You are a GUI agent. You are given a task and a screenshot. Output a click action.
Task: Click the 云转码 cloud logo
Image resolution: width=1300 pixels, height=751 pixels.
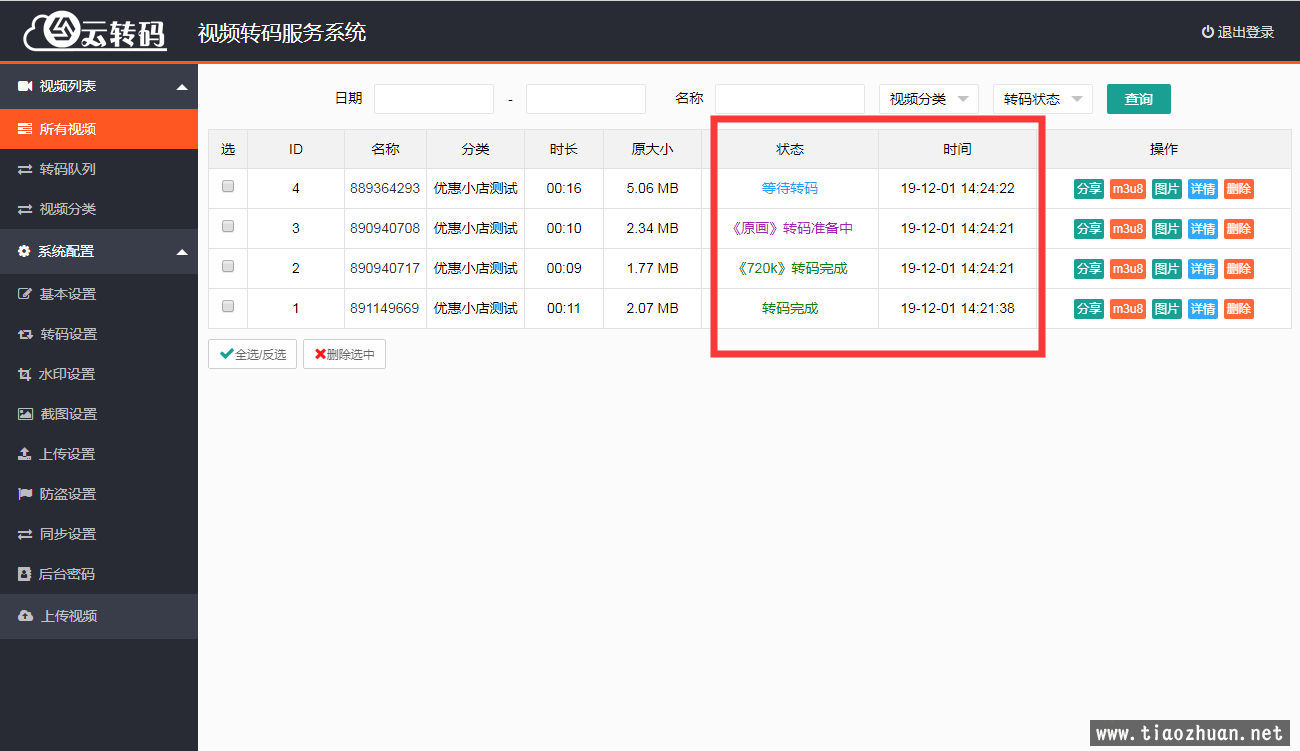[x=95, y=32]
